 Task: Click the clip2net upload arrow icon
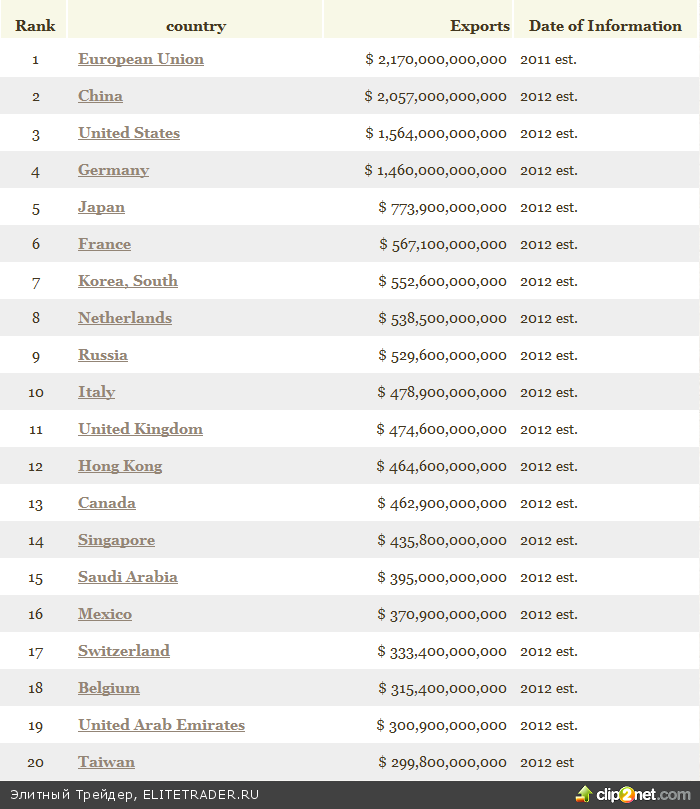[x=584, y=794]
